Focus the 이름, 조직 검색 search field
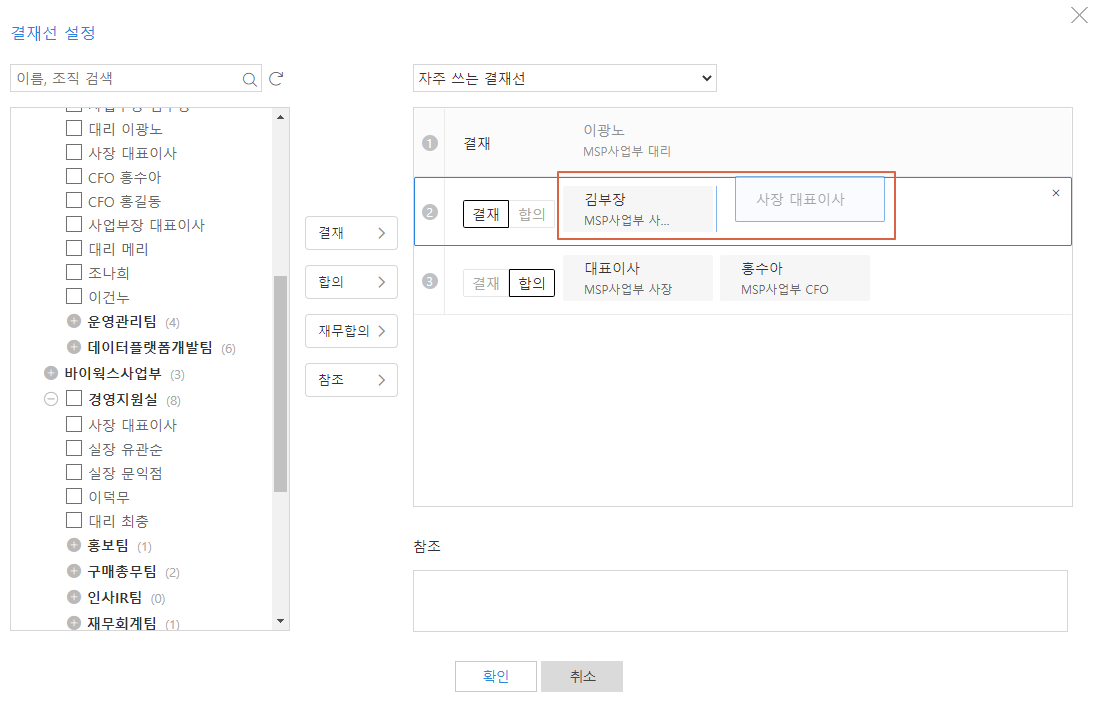The image size is (1095, 704). point(125,79)
